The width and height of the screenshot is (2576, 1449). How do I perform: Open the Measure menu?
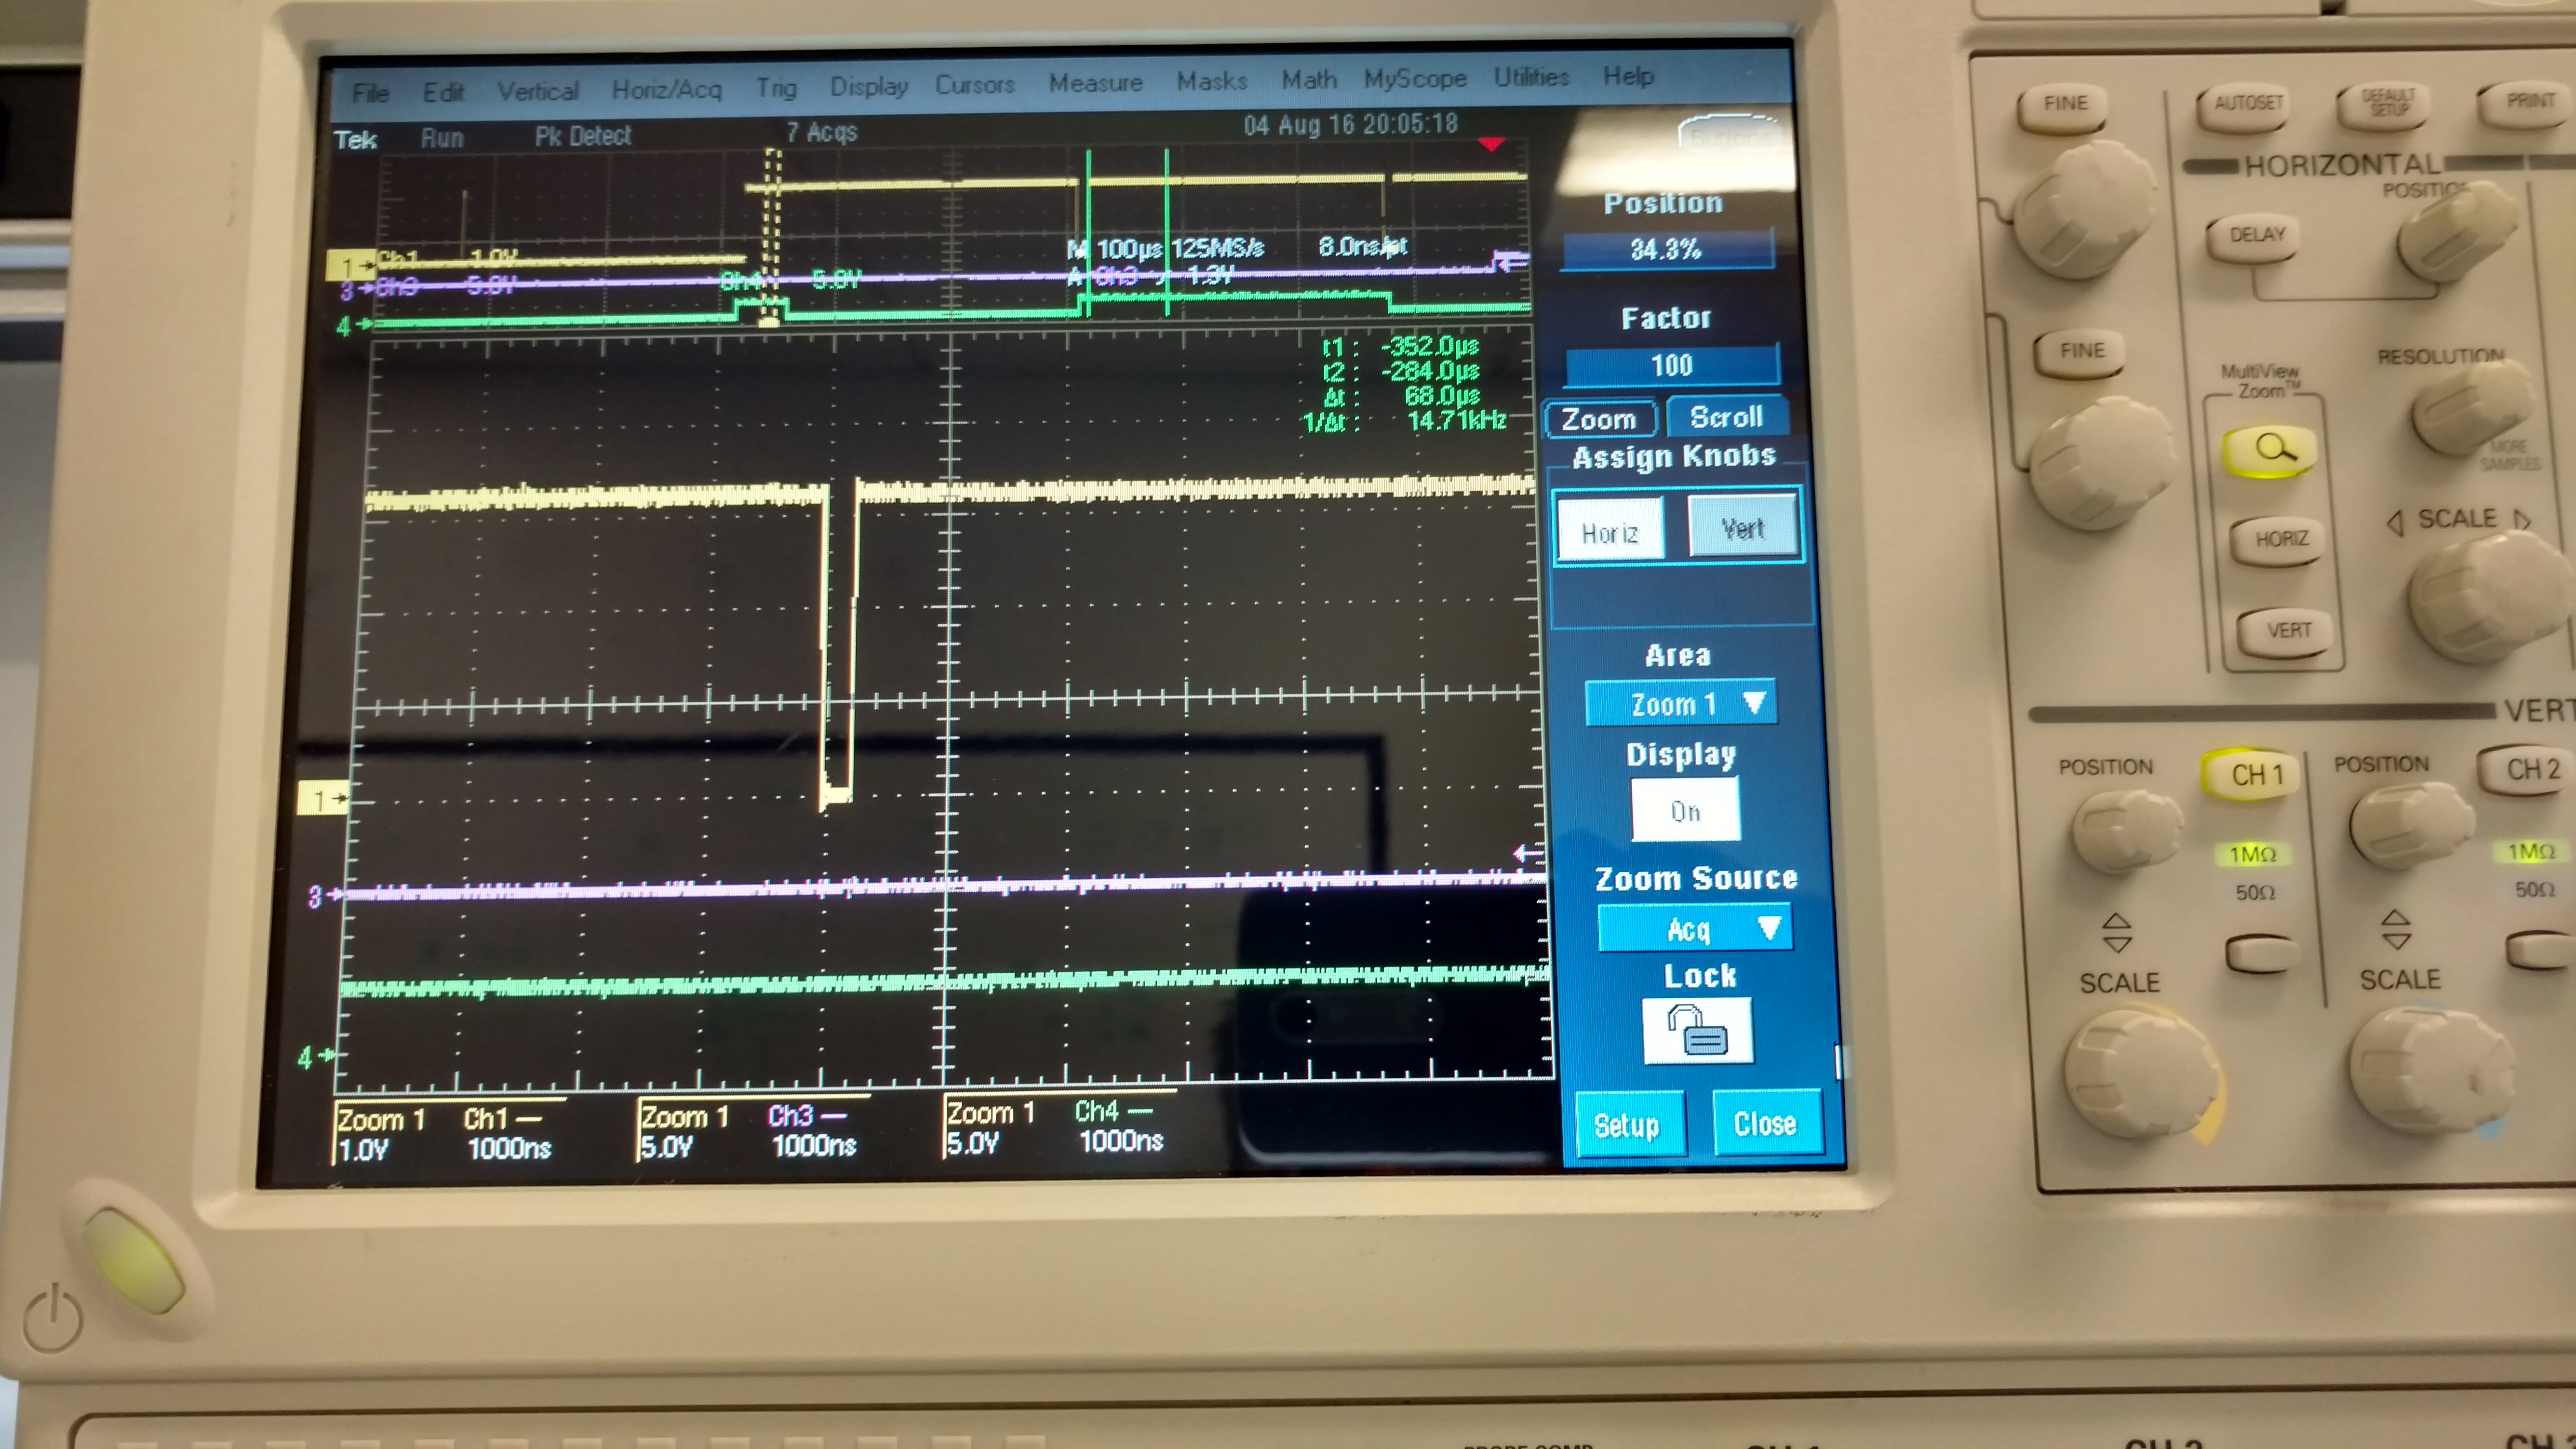click(x=1095, y=83)
